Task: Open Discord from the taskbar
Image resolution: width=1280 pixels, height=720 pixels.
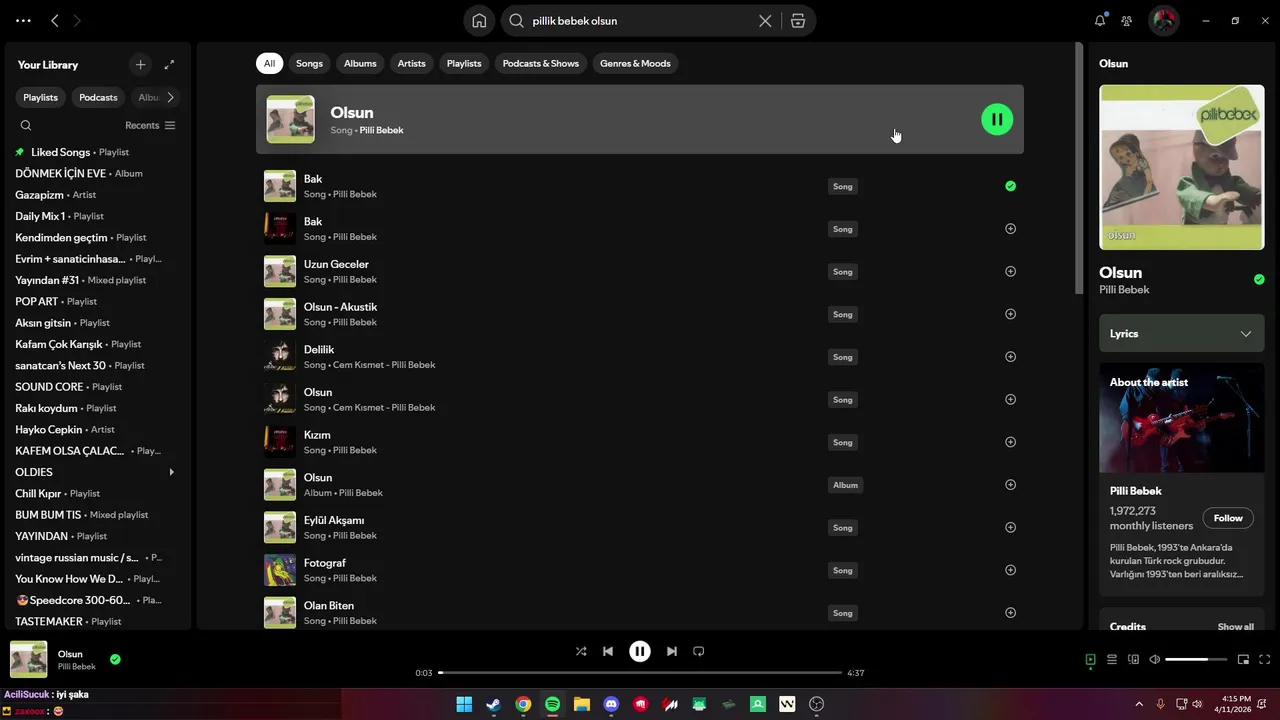Action: [x=611, y=704]
